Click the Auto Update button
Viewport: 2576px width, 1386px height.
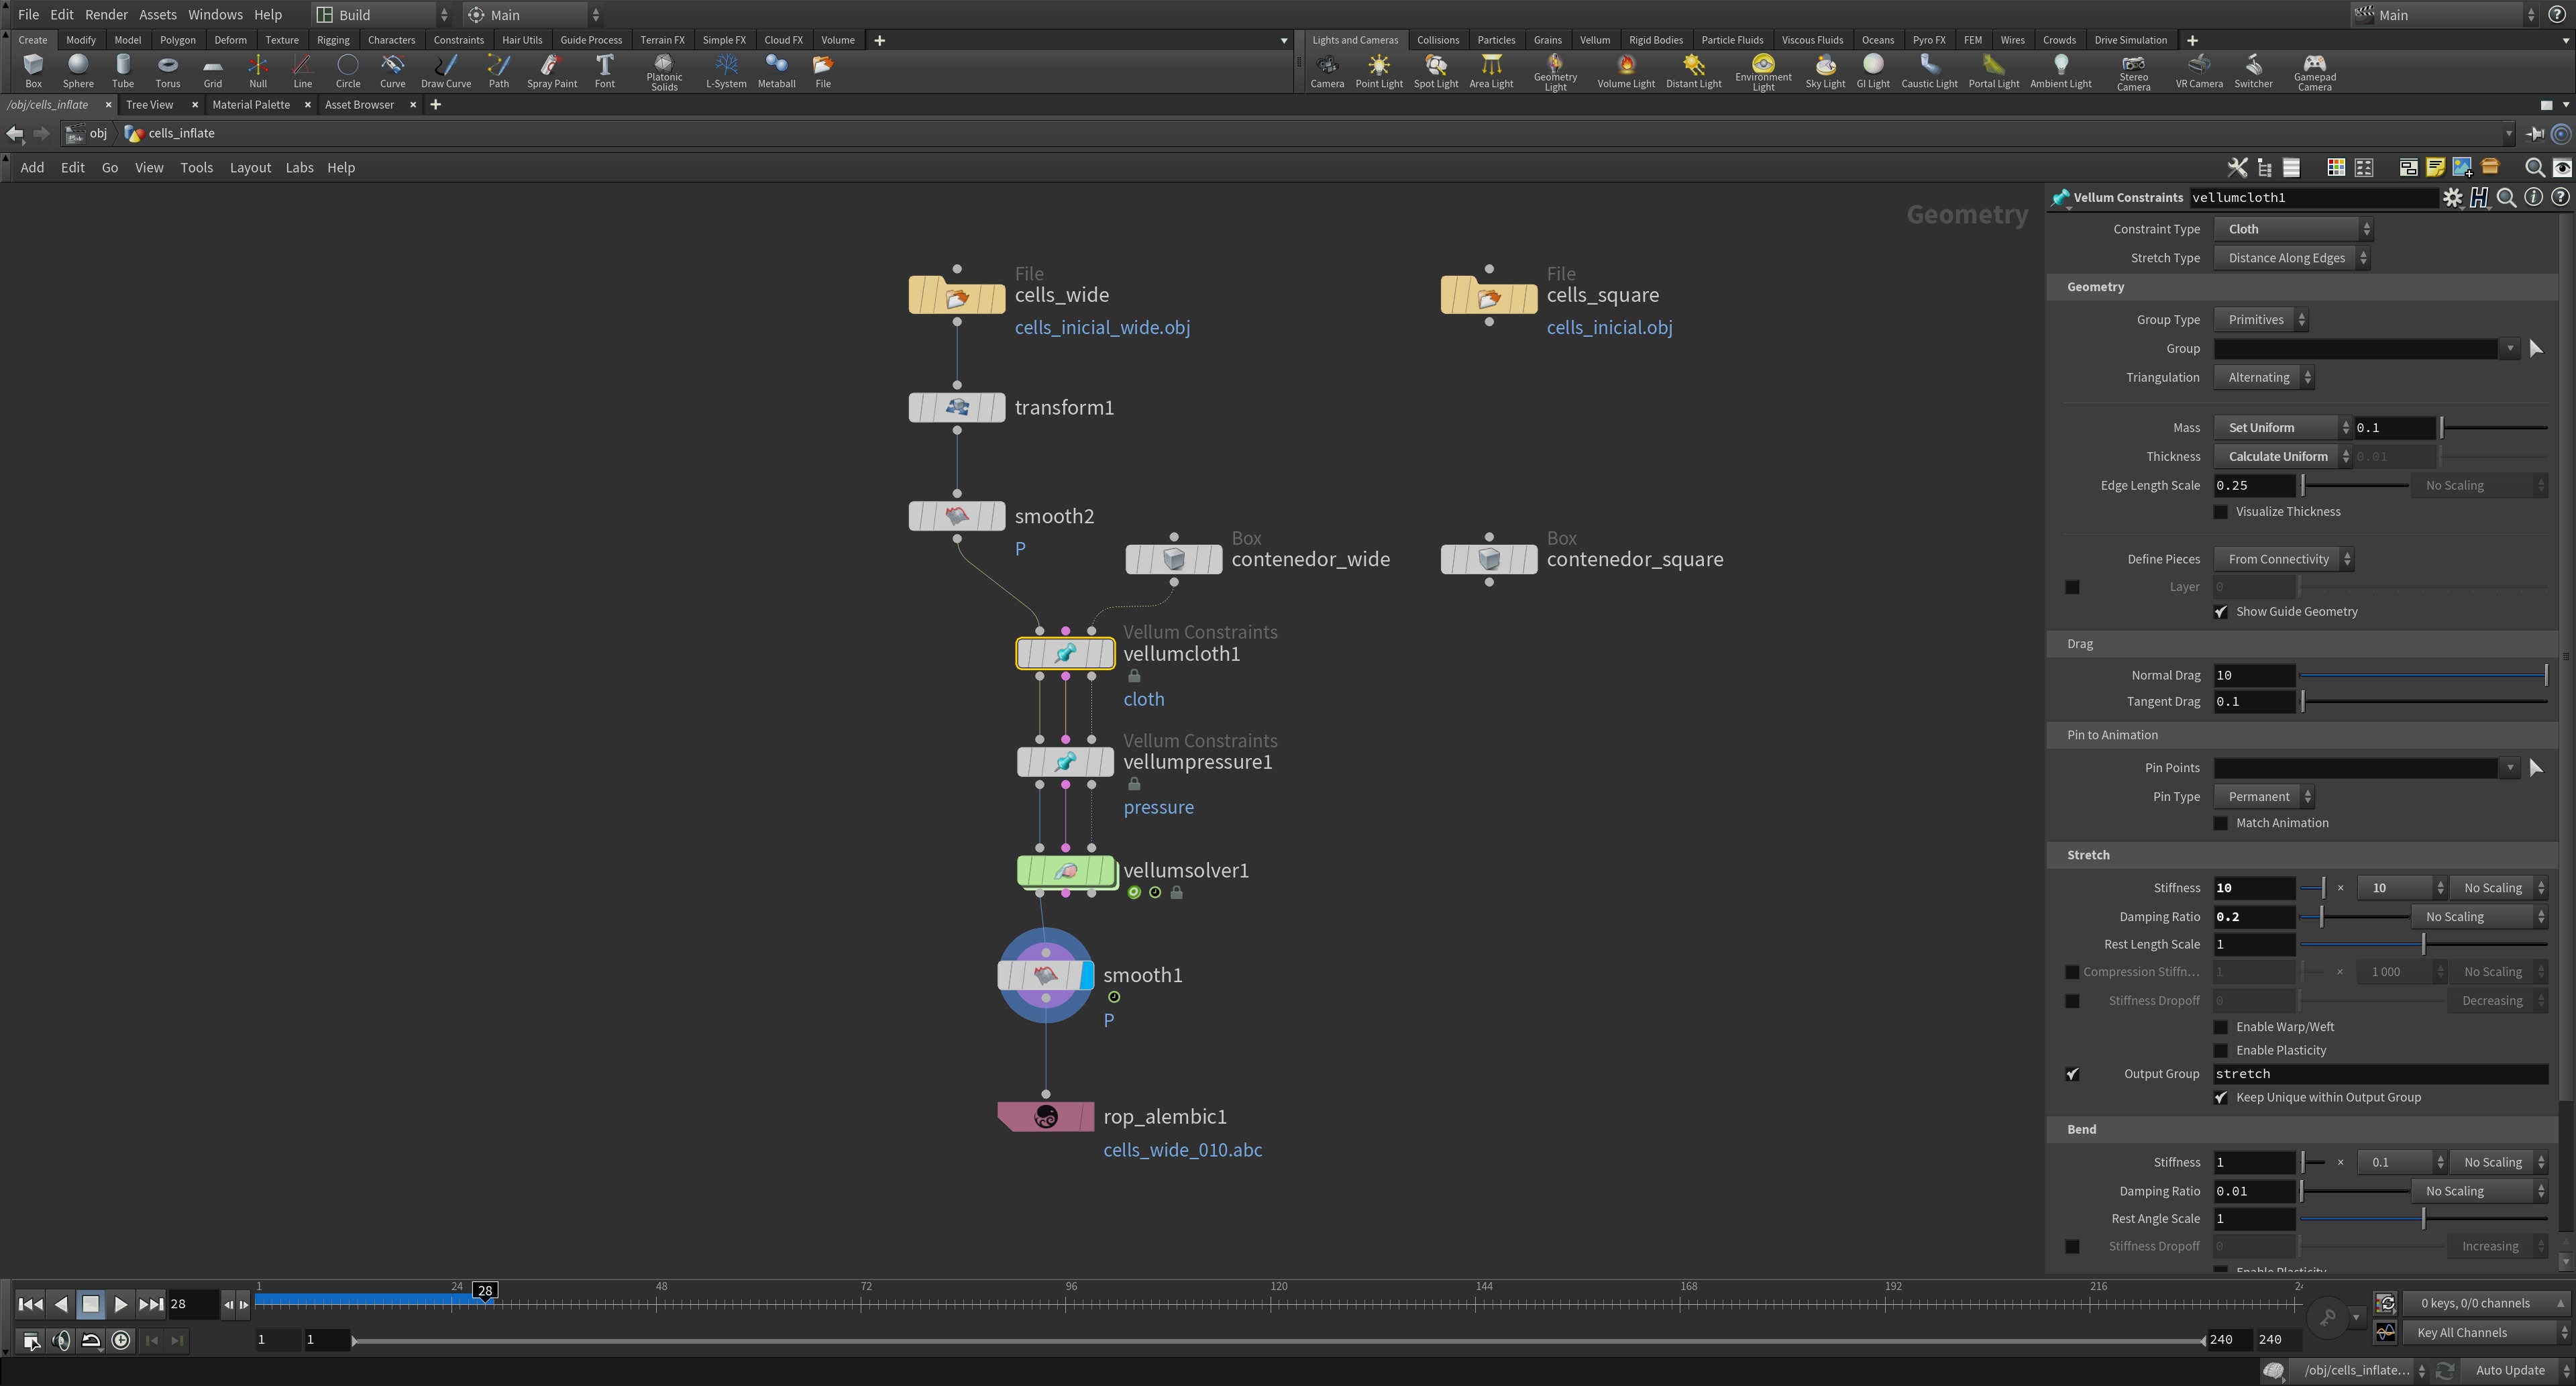pos(2509,1370)
